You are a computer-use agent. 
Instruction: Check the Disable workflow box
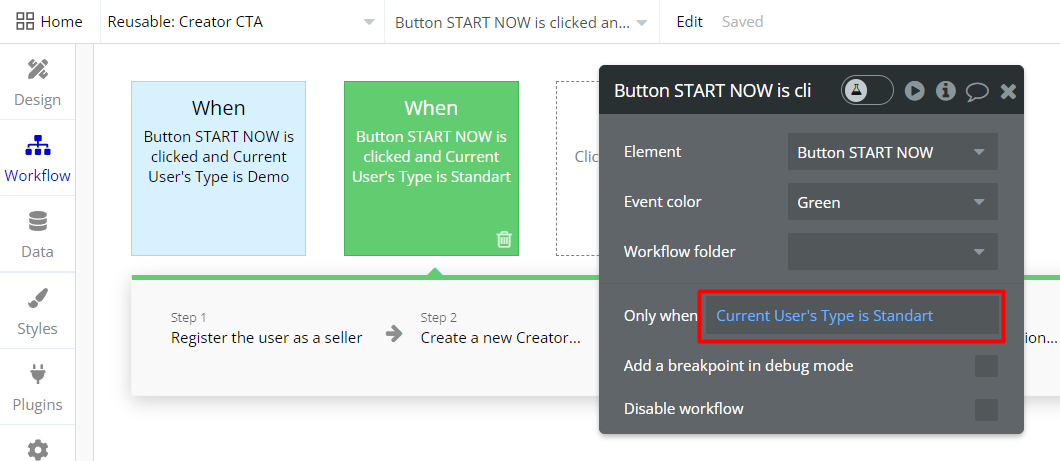point(986,409)
